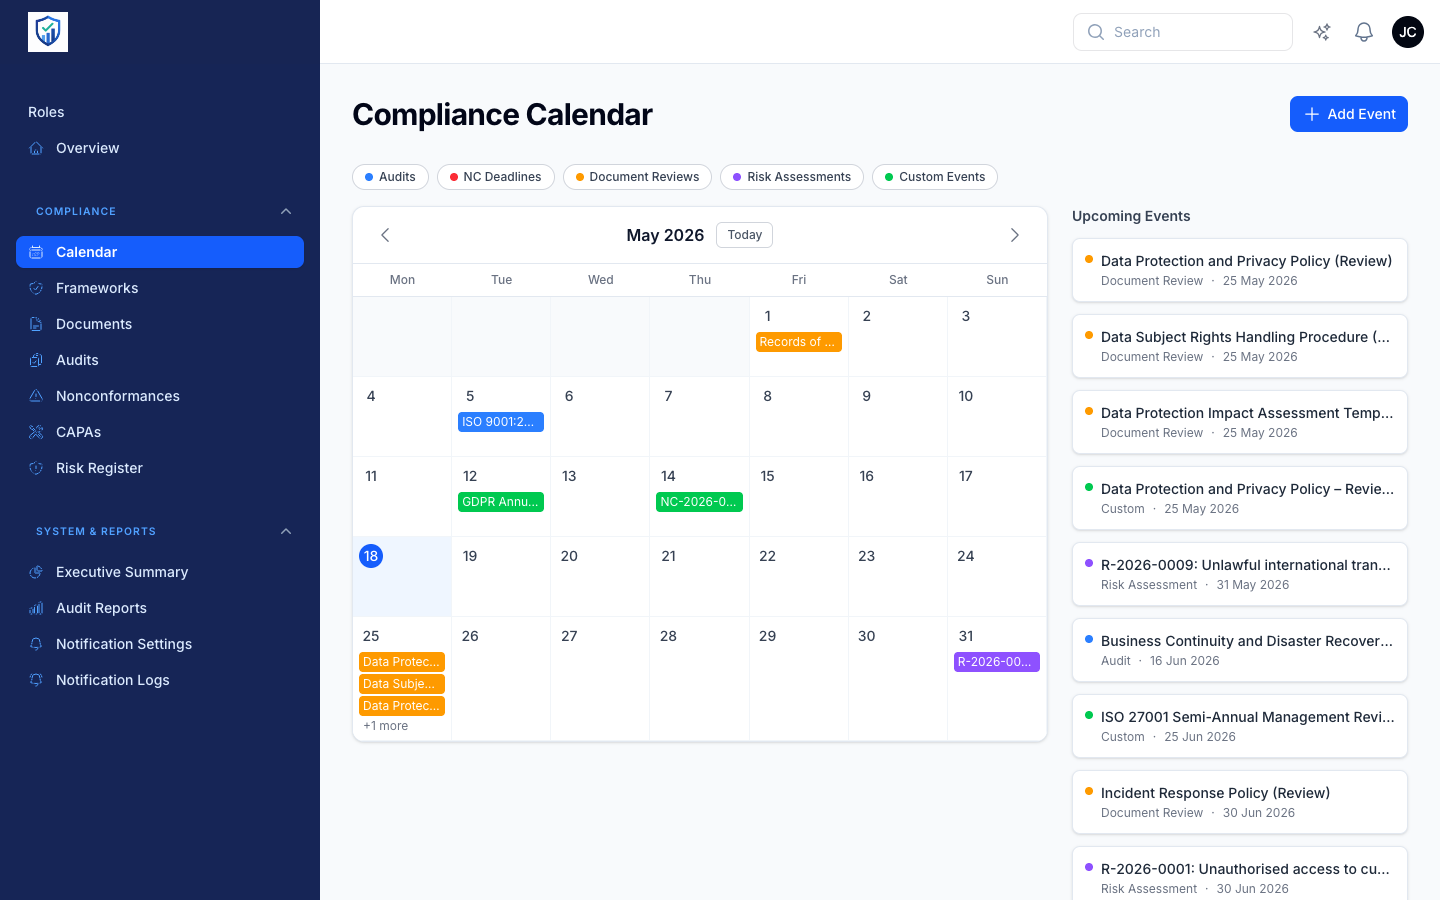
Task: Go to next month arrow
Action: [1015, 235]
